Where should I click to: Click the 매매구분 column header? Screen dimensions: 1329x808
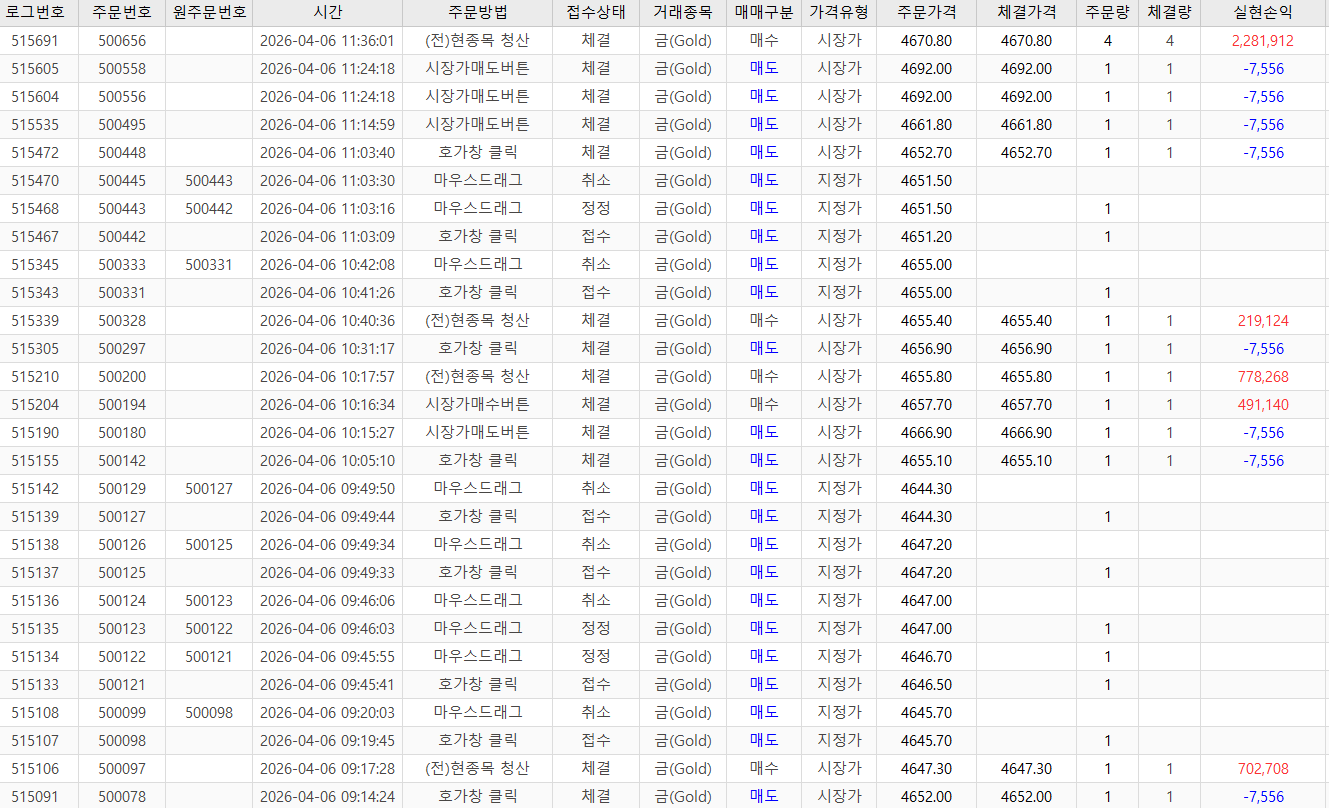[764, 13]
